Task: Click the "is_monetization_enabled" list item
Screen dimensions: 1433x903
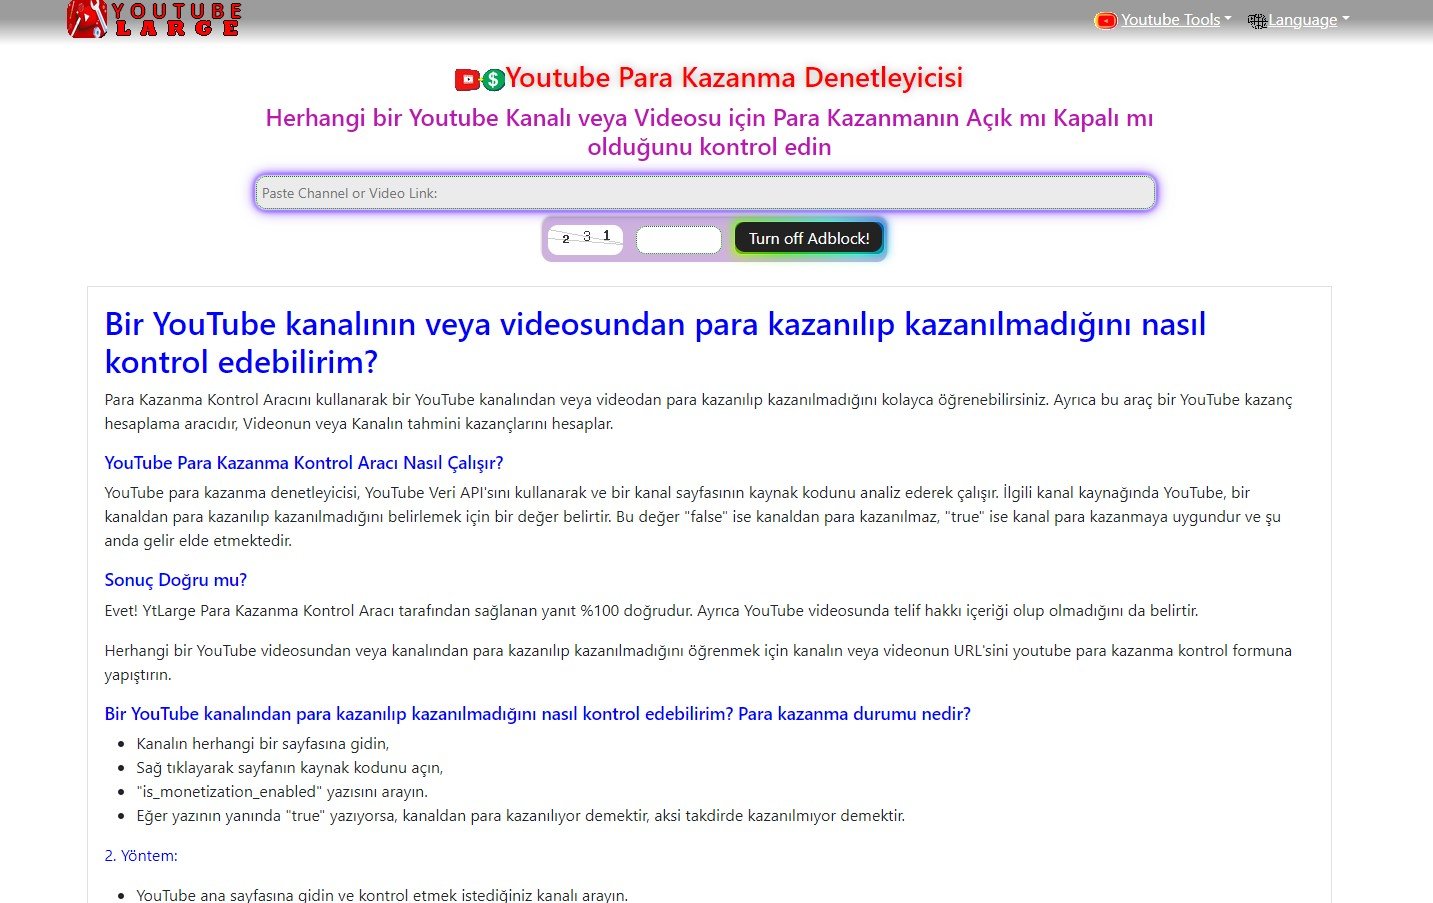Action: click(x=282, y=792)
